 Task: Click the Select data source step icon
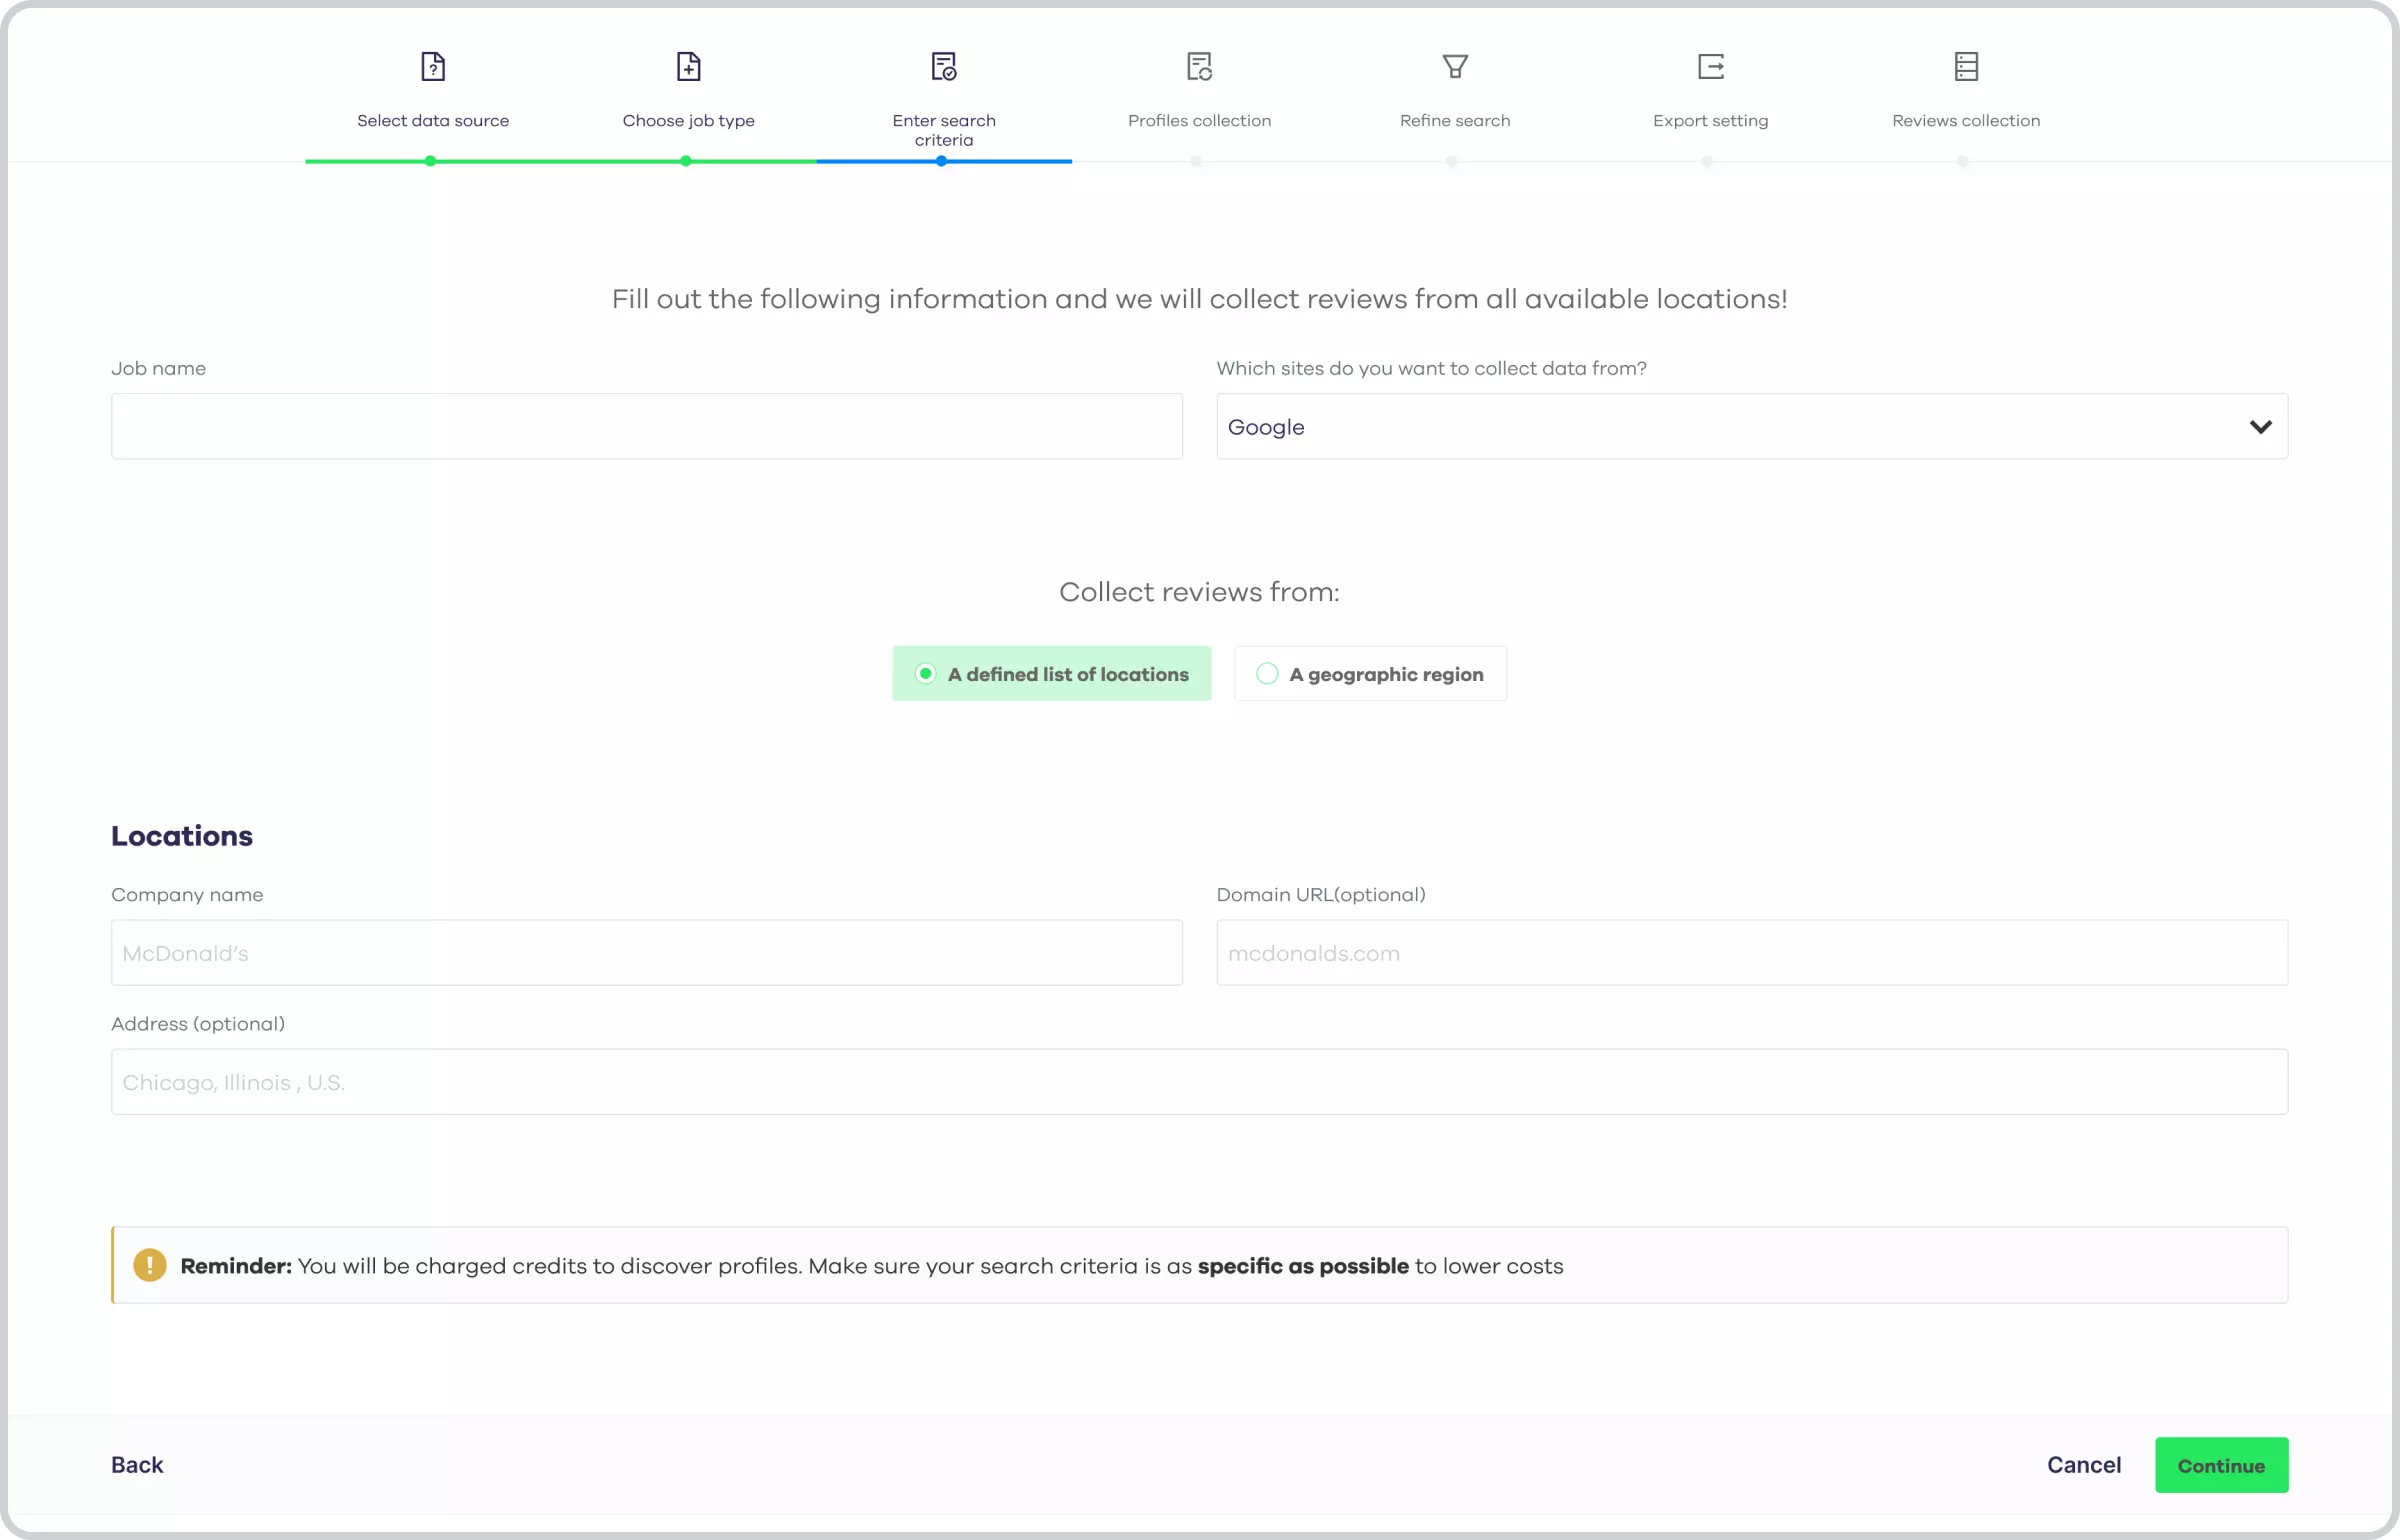432,67
